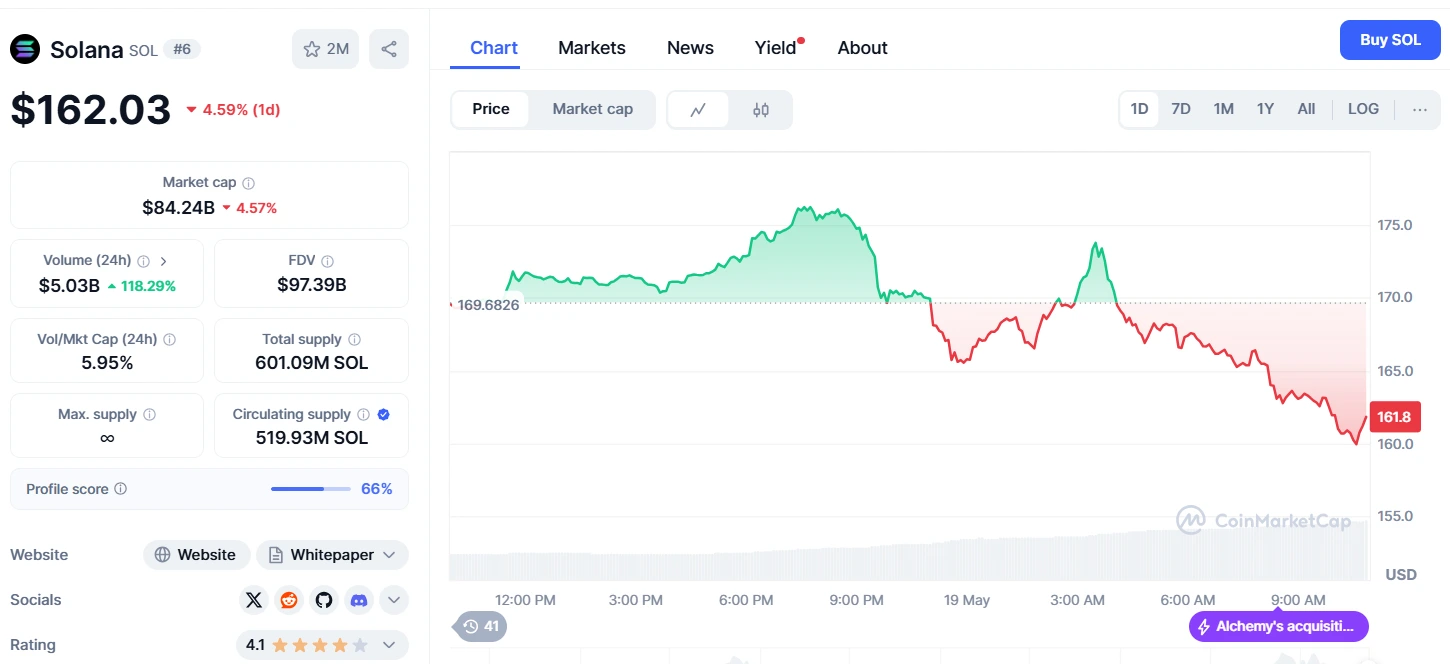This screenshot has width=1450, height=664.
Task: Set chart range to All
Action: pyautogui.click(x=1306, y=109)
